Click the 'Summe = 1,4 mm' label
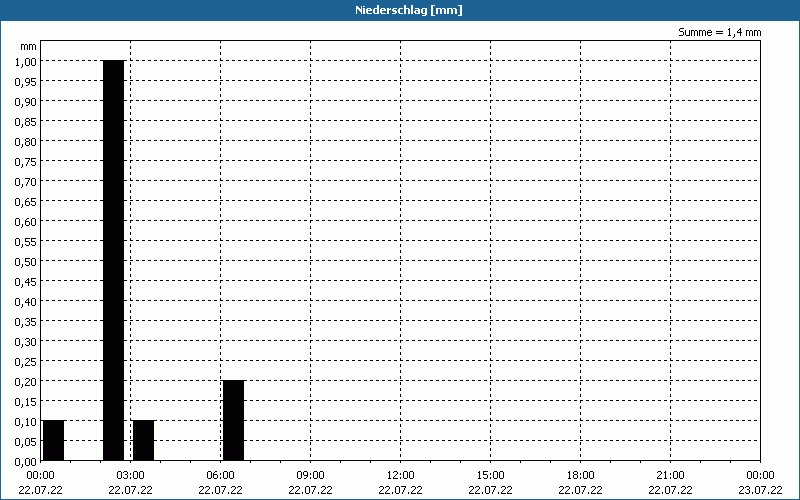This screenshot has width=800, height=500. coord(719,32)
